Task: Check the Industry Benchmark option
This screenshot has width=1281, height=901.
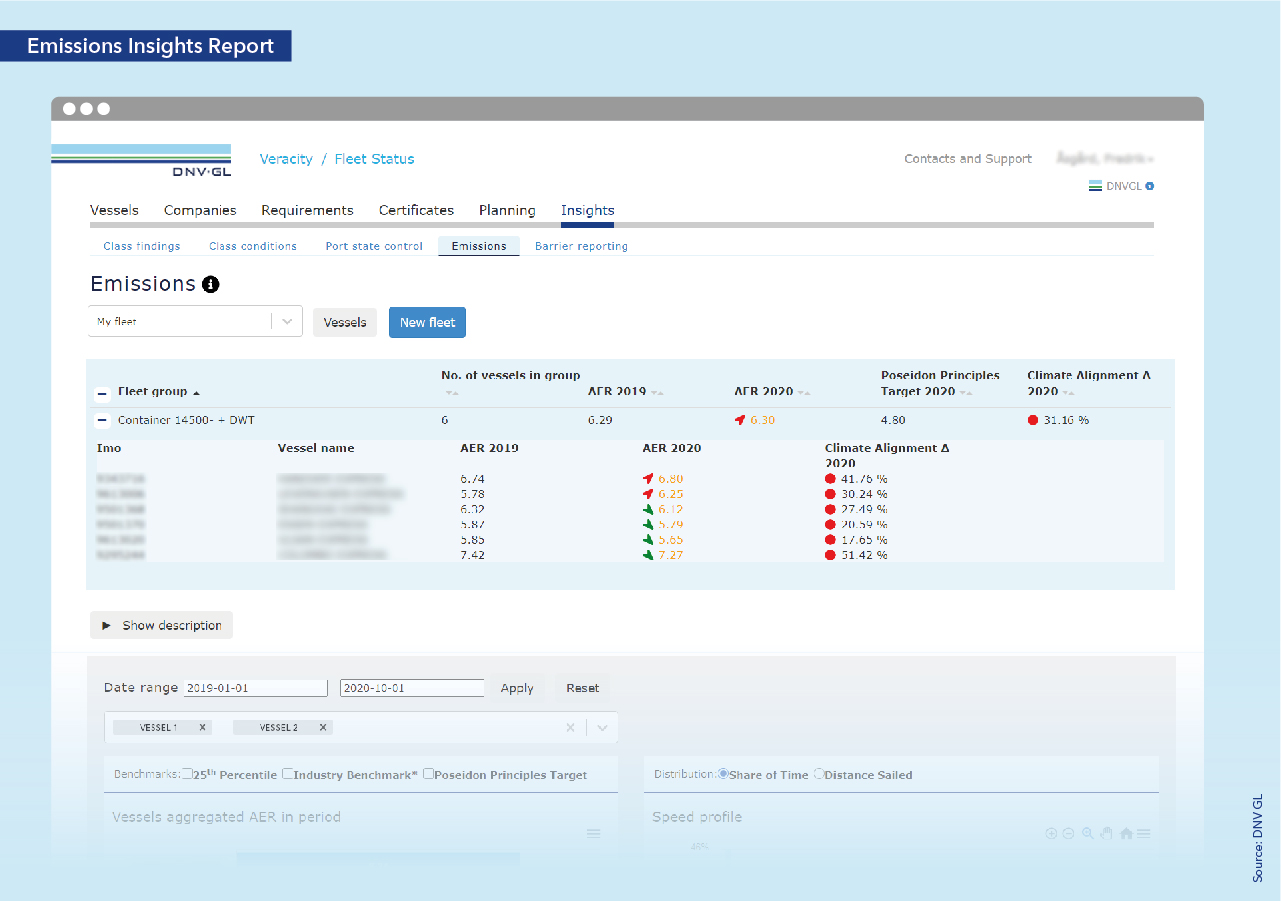Action: 288,774
